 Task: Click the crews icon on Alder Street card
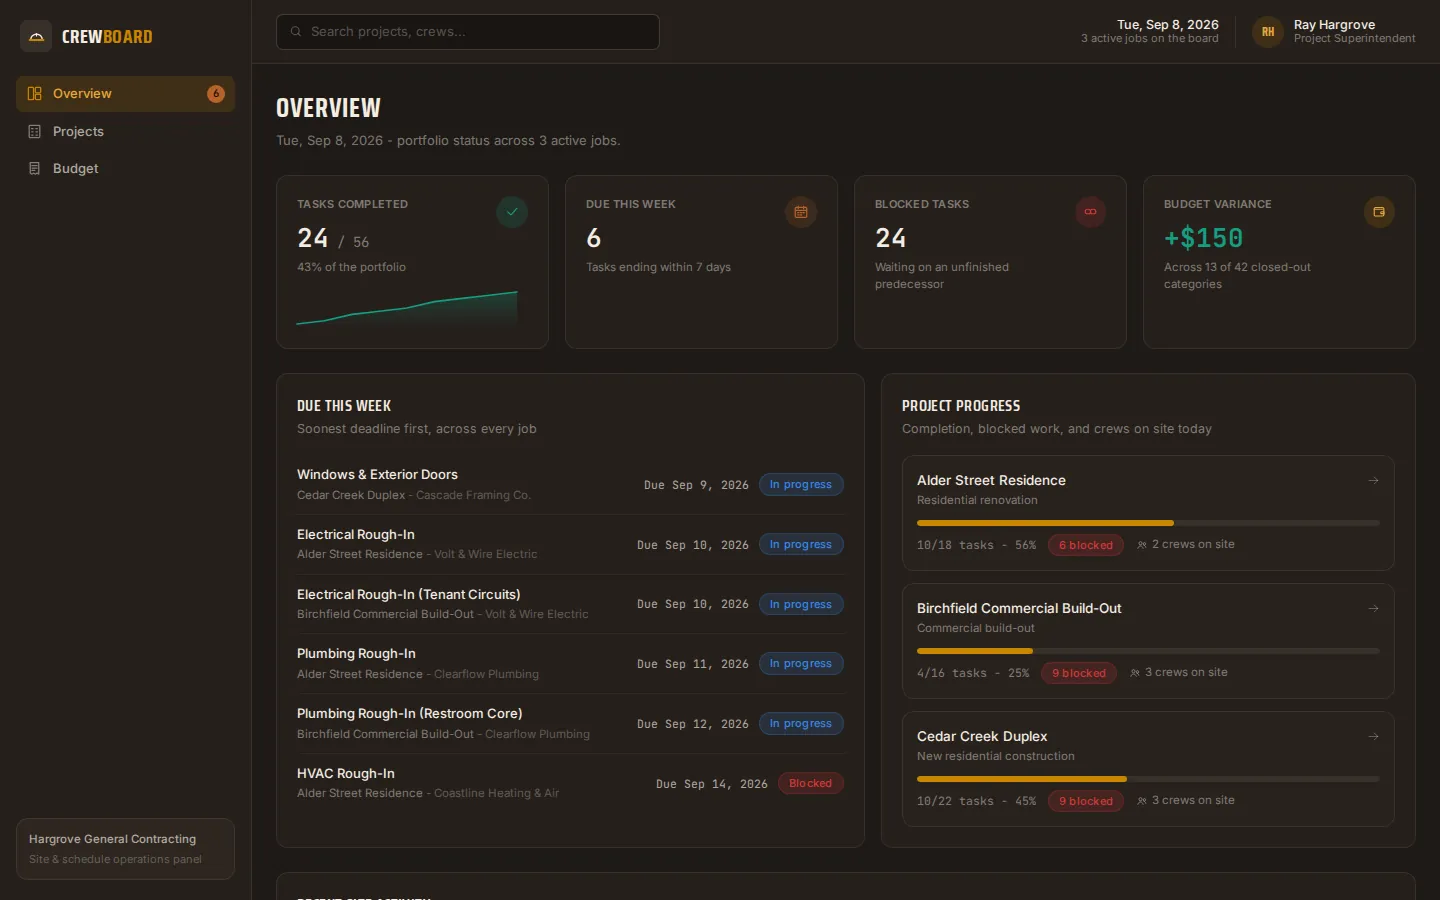[1142, 545]
